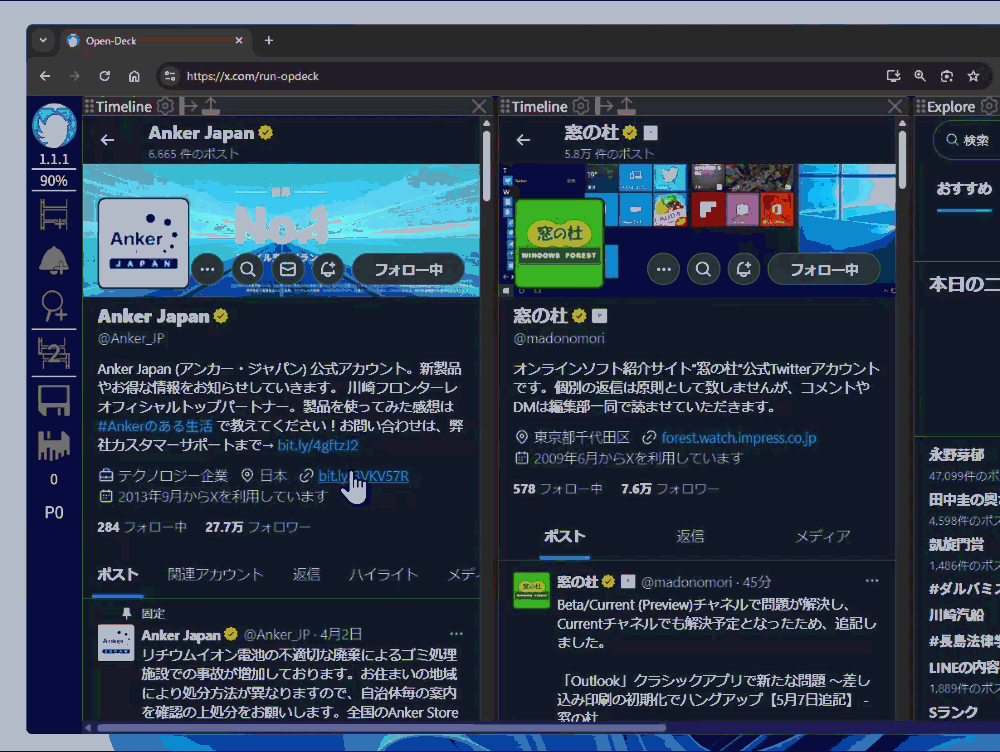Toggle notifications for Anker Japan
Image resolution: width=1000 pixels, height=752 pixels.
point(328,269)
